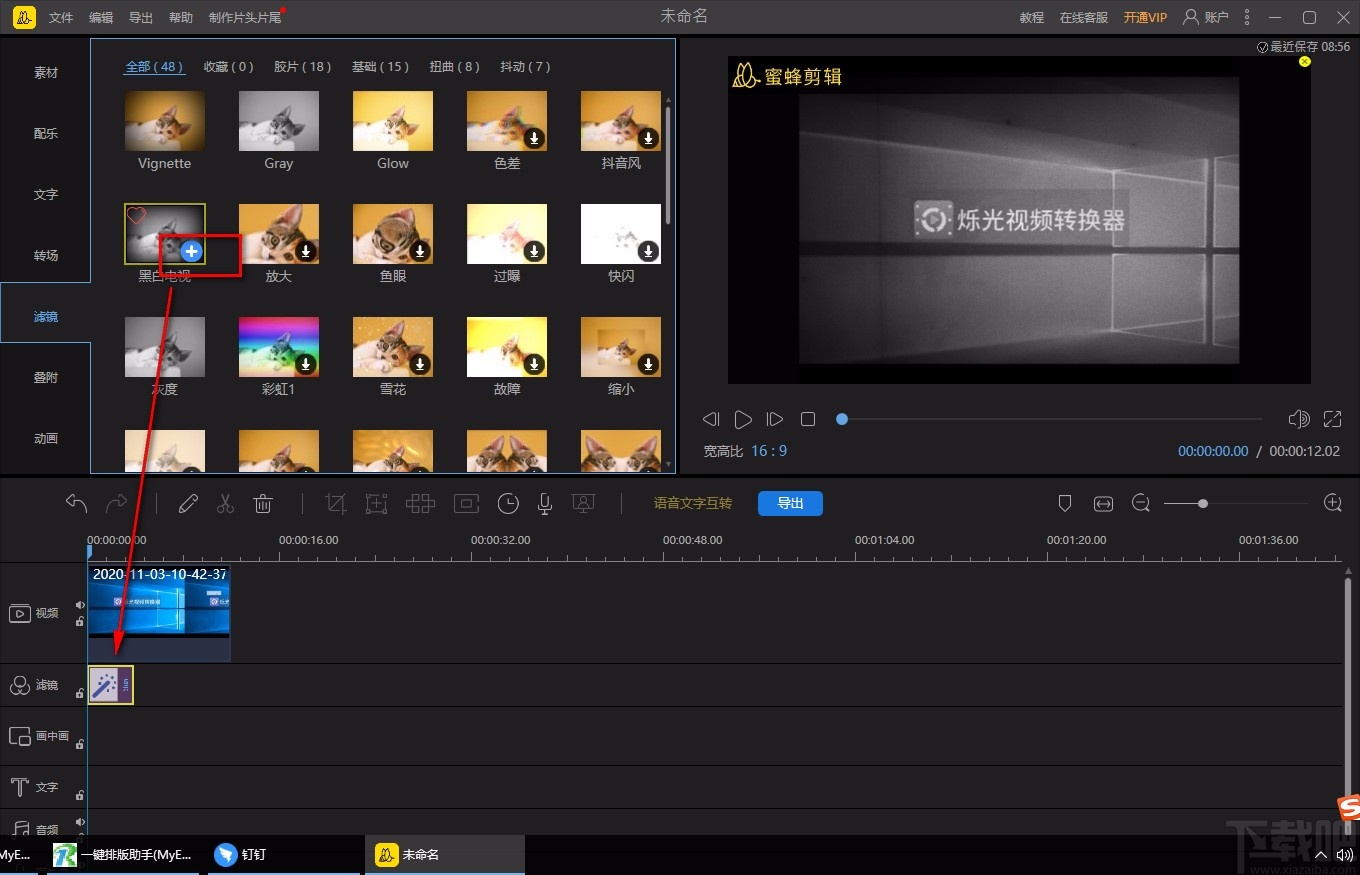Toggle the preview volume speaker icon

(x=1298, y=419)
